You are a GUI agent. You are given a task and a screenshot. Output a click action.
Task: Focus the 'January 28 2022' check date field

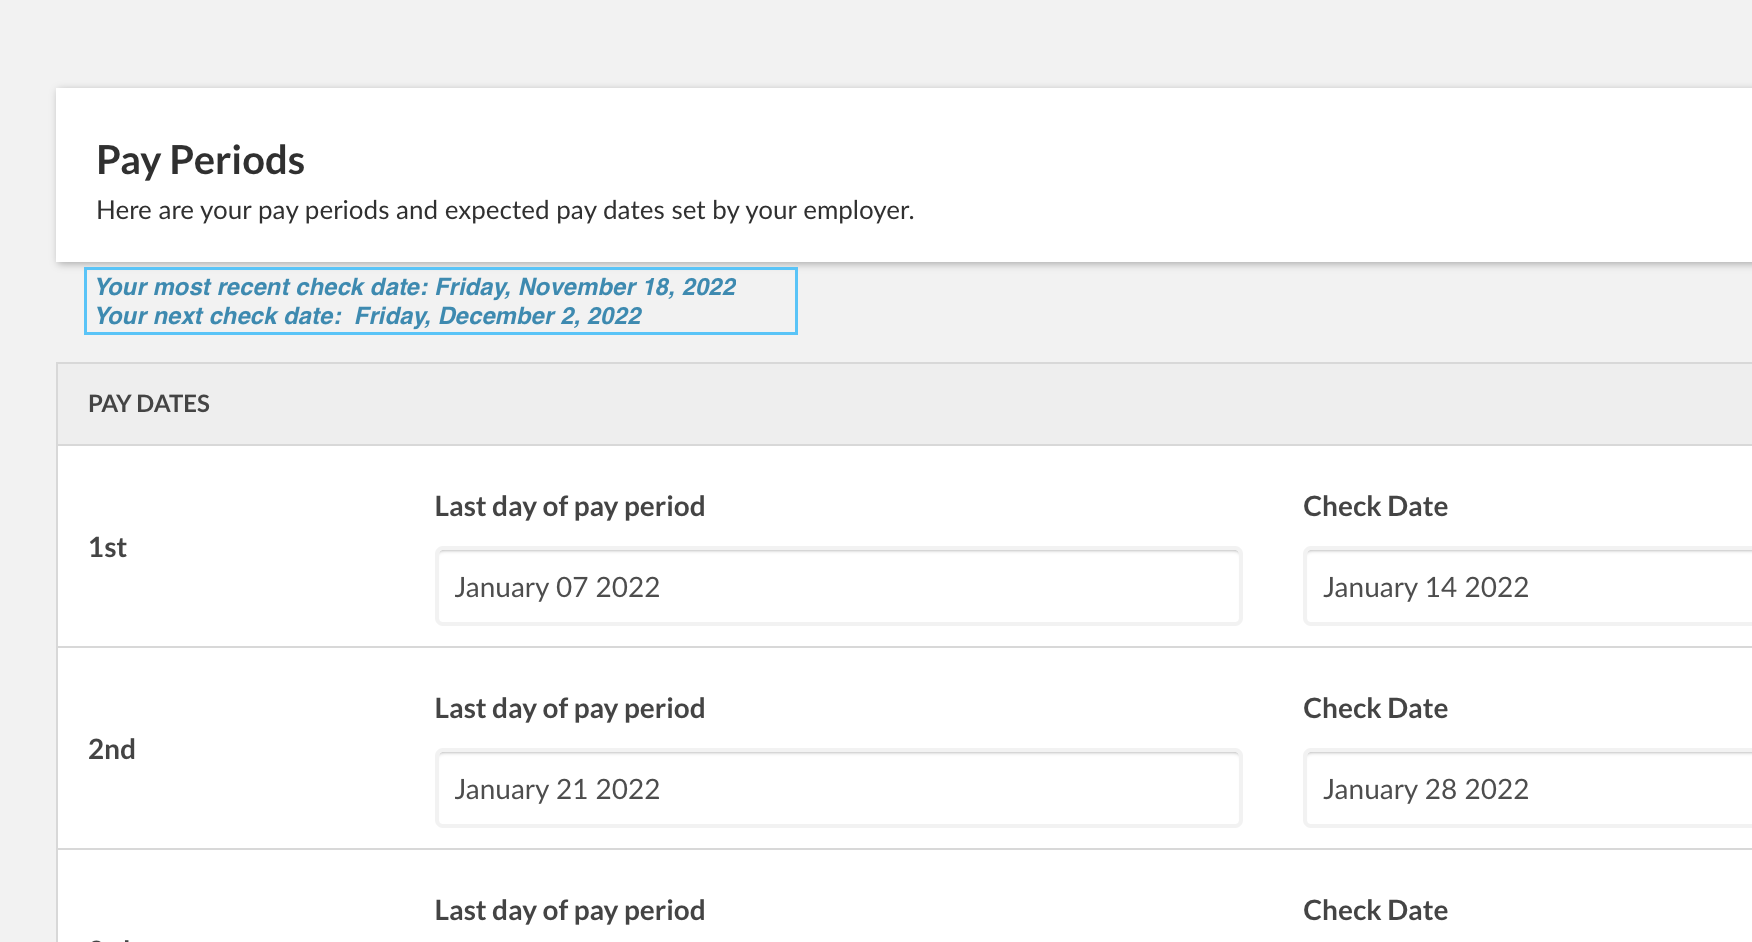point(1526,789)
